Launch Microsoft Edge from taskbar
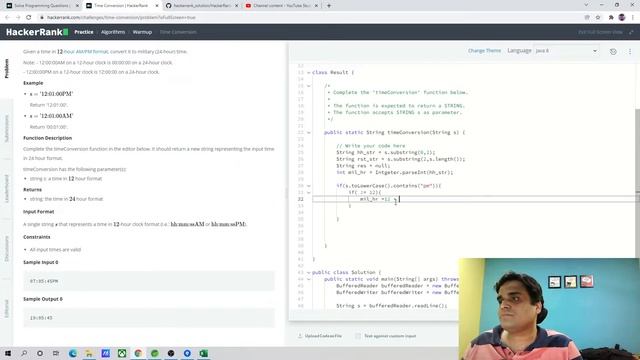The width and height of the screenshot is (640, 360). [x=73, y=353]
